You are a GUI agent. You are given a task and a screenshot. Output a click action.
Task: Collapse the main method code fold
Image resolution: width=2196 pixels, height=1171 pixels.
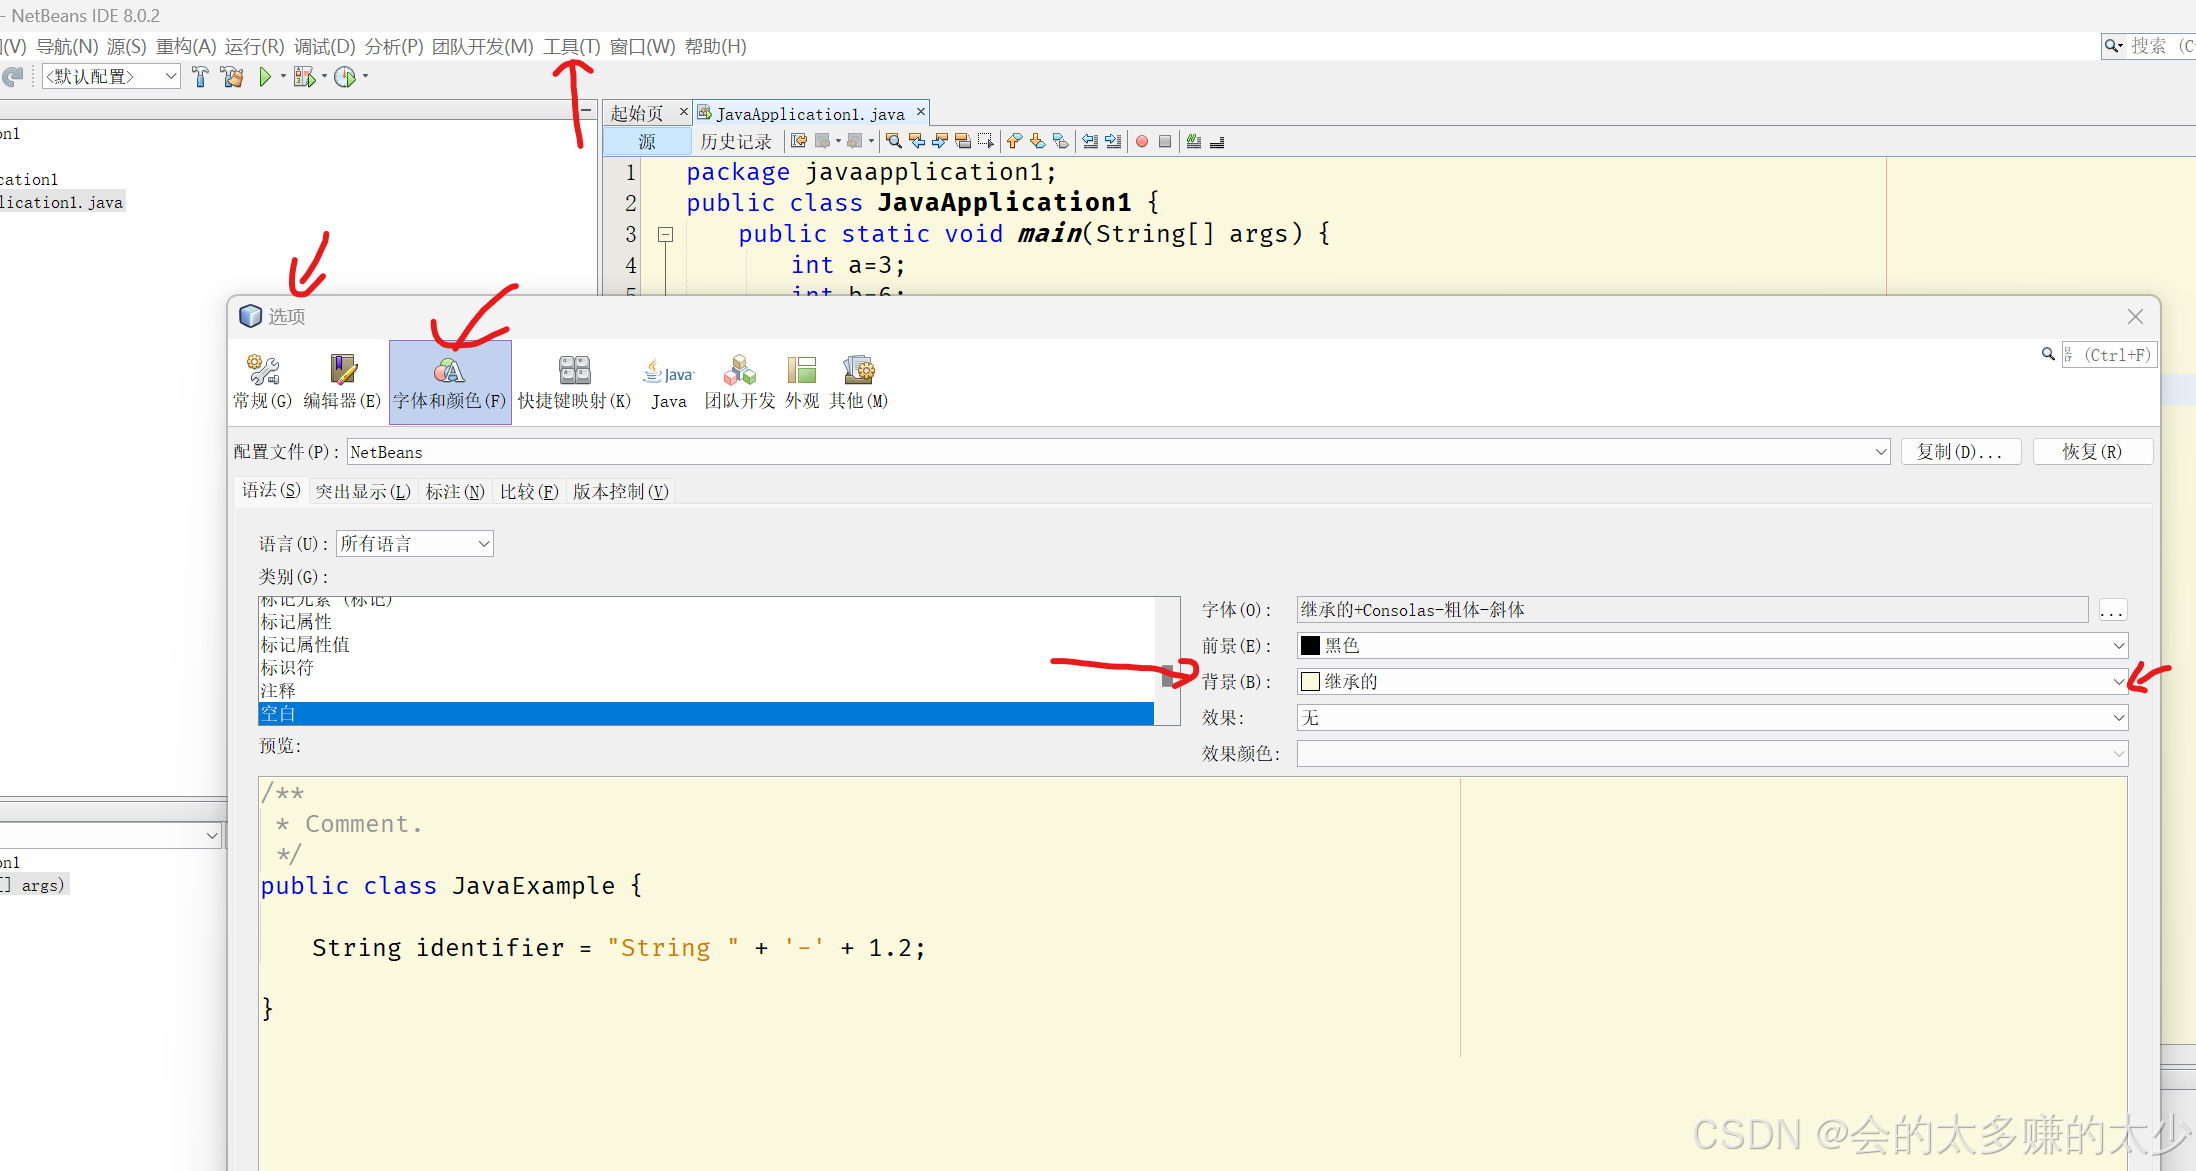coord(665,235)
